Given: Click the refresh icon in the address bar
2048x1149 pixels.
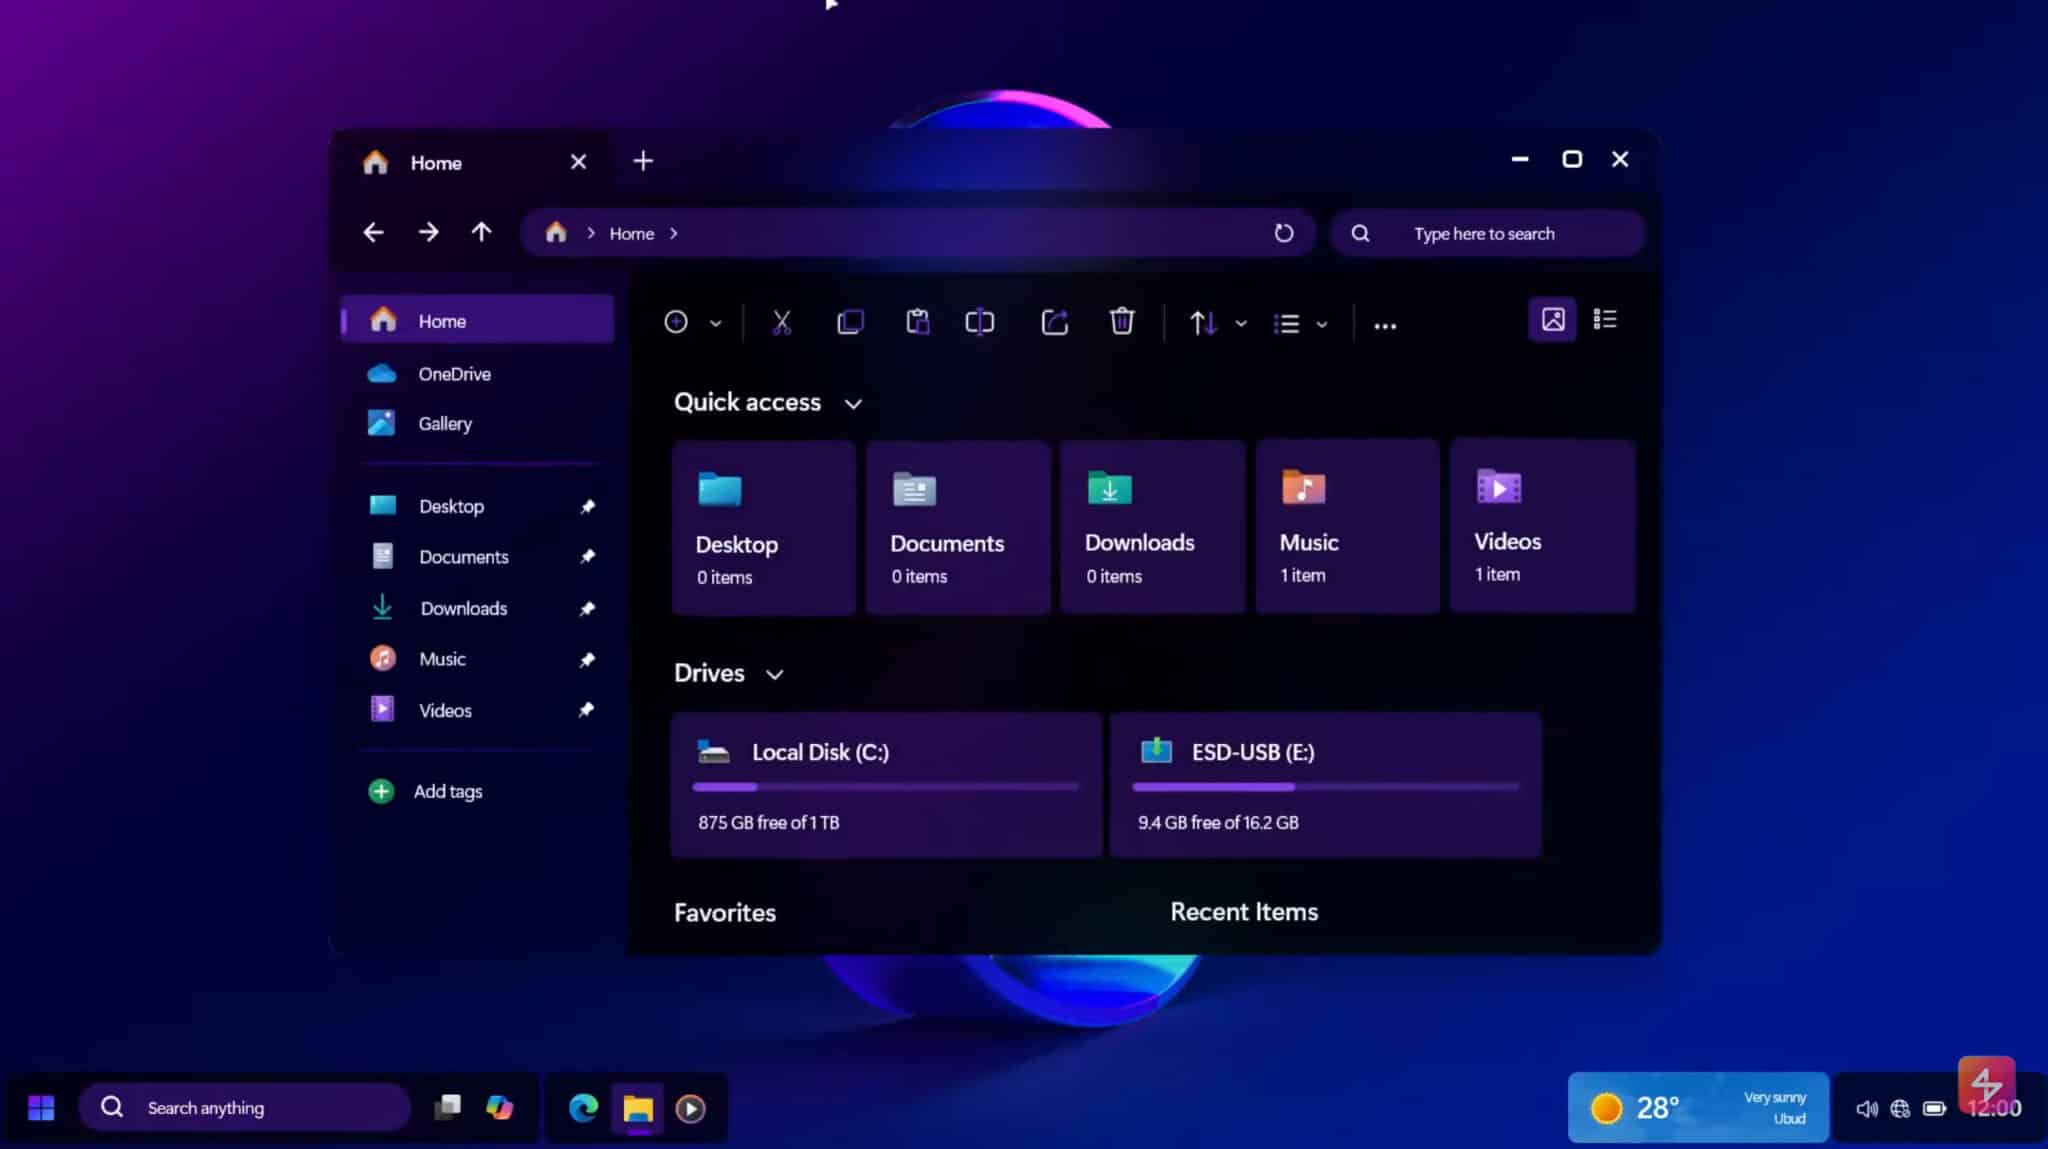Looking at the screenshot, I should tap(1284, 232).
